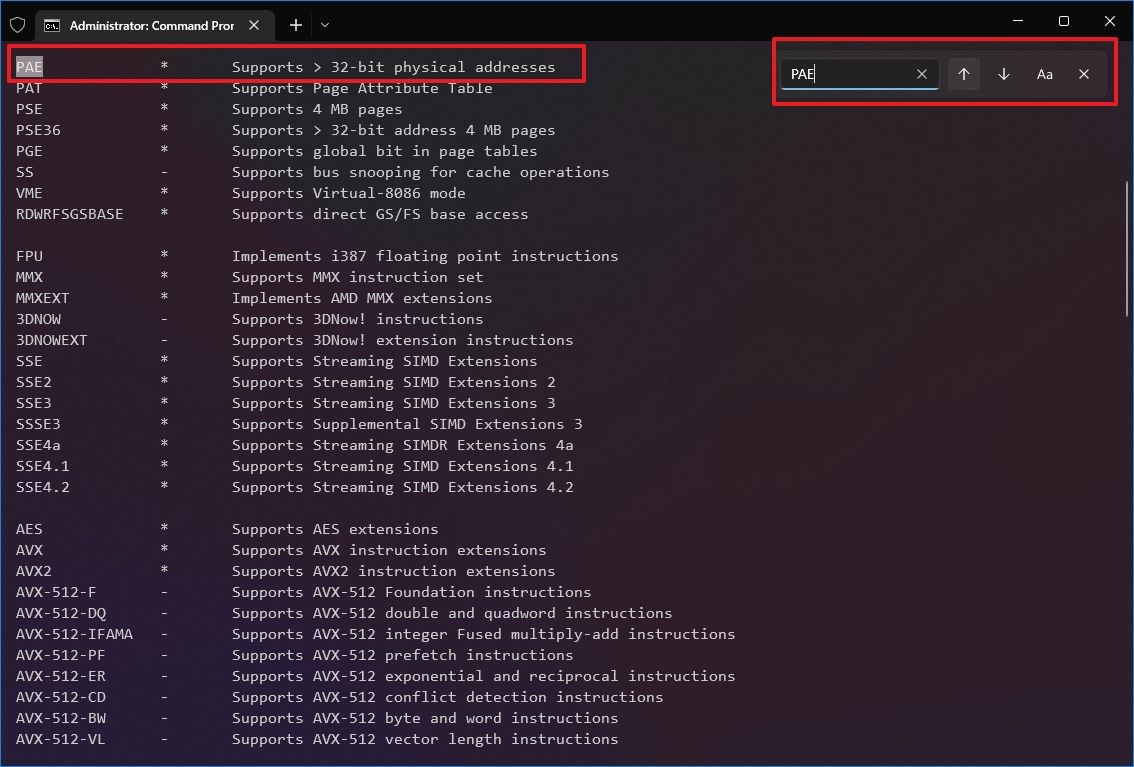Click the SSE4.2 feature line
Image resolution: width=1134 pixels, height=767 pixels.
(x=42, y=487)
